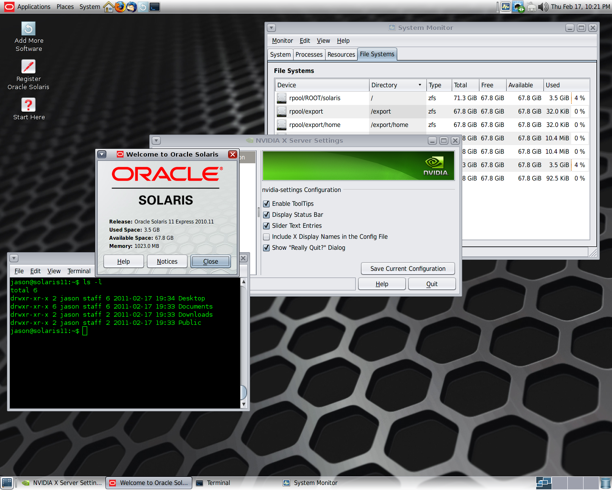Open the Applications menu
612x490 pixels.
[34, 7]
